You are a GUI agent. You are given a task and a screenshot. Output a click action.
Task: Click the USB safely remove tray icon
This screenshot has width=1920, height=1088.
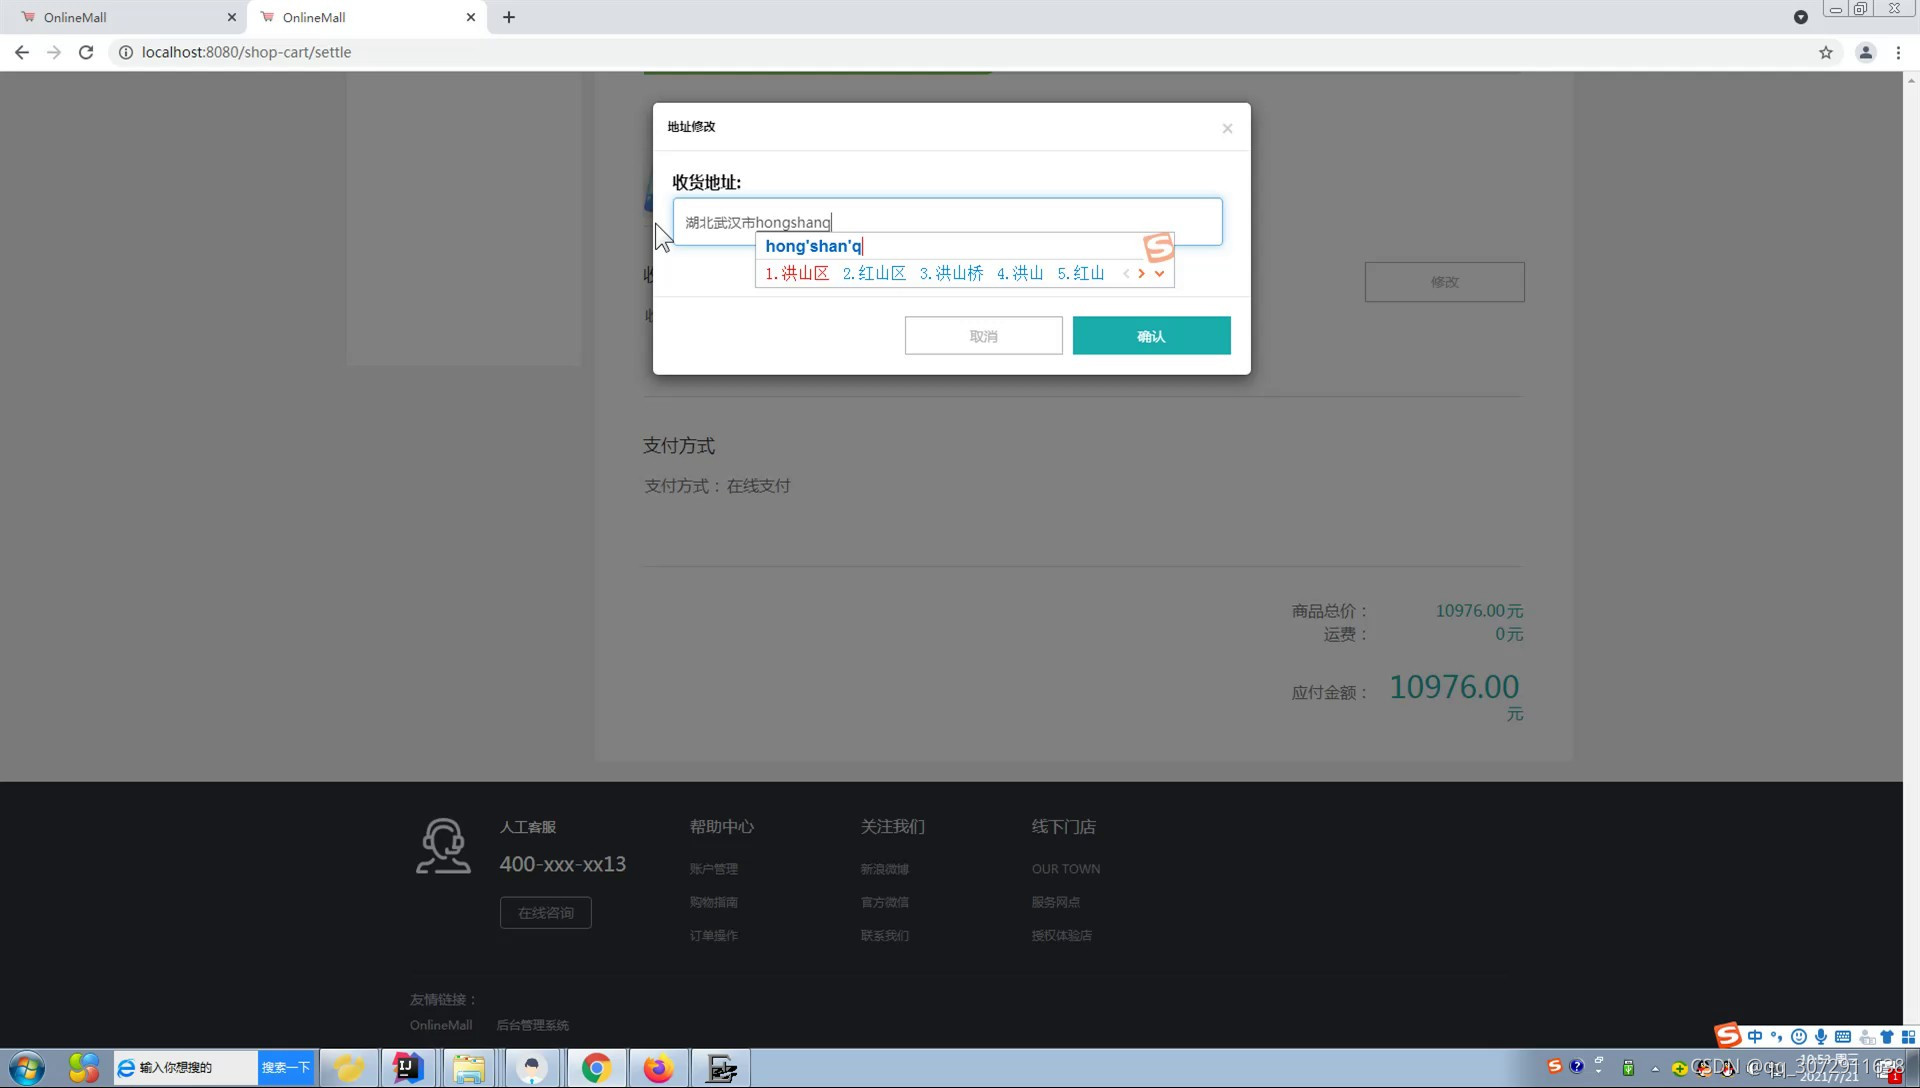pos(1628,1068)
